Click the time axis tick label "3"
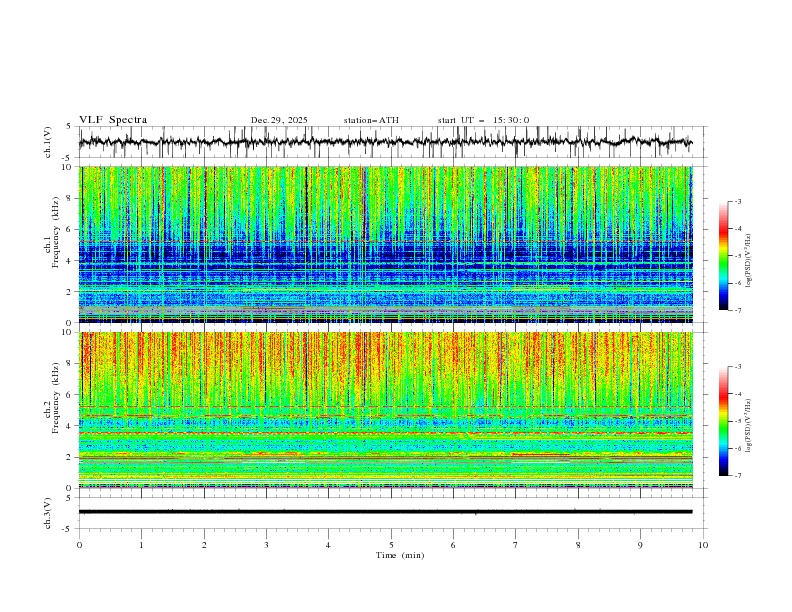Image resolution: width=792 pixels, height=612 pixels. 266,545
